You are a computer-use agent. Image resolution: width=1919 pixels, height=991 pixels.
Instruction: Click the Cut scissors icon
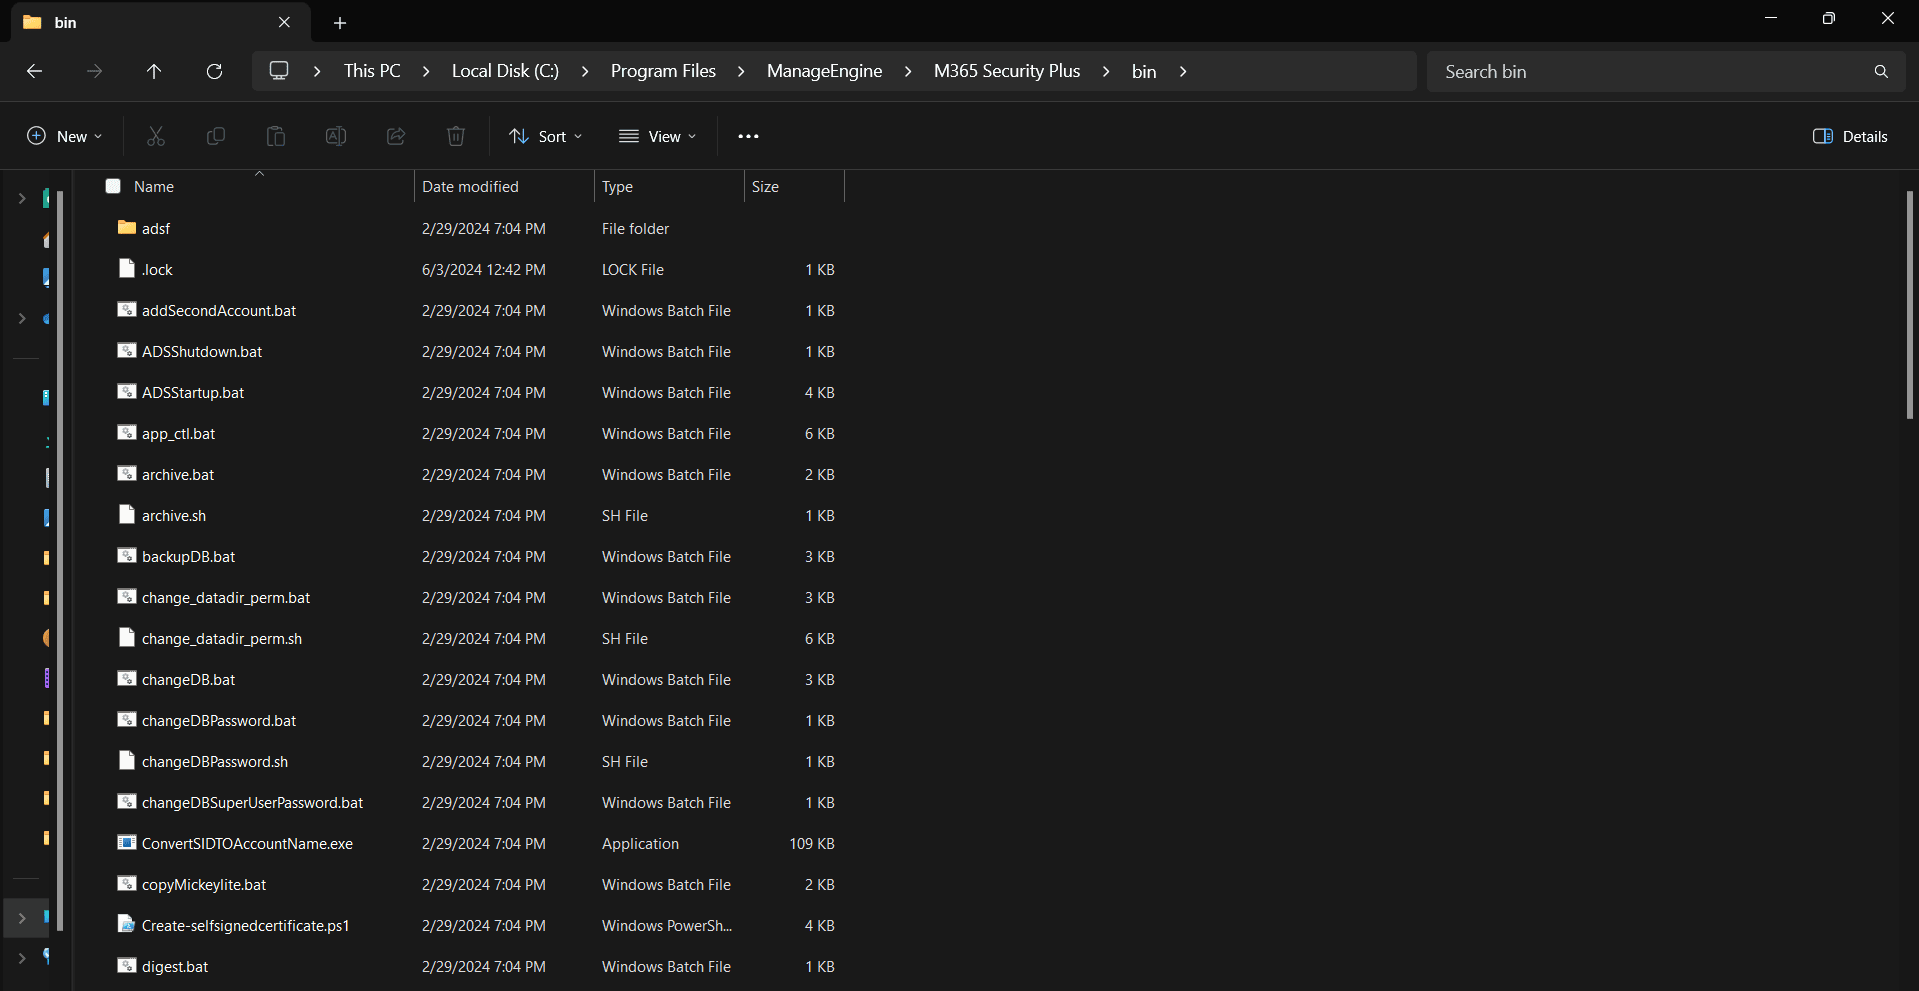156,136
